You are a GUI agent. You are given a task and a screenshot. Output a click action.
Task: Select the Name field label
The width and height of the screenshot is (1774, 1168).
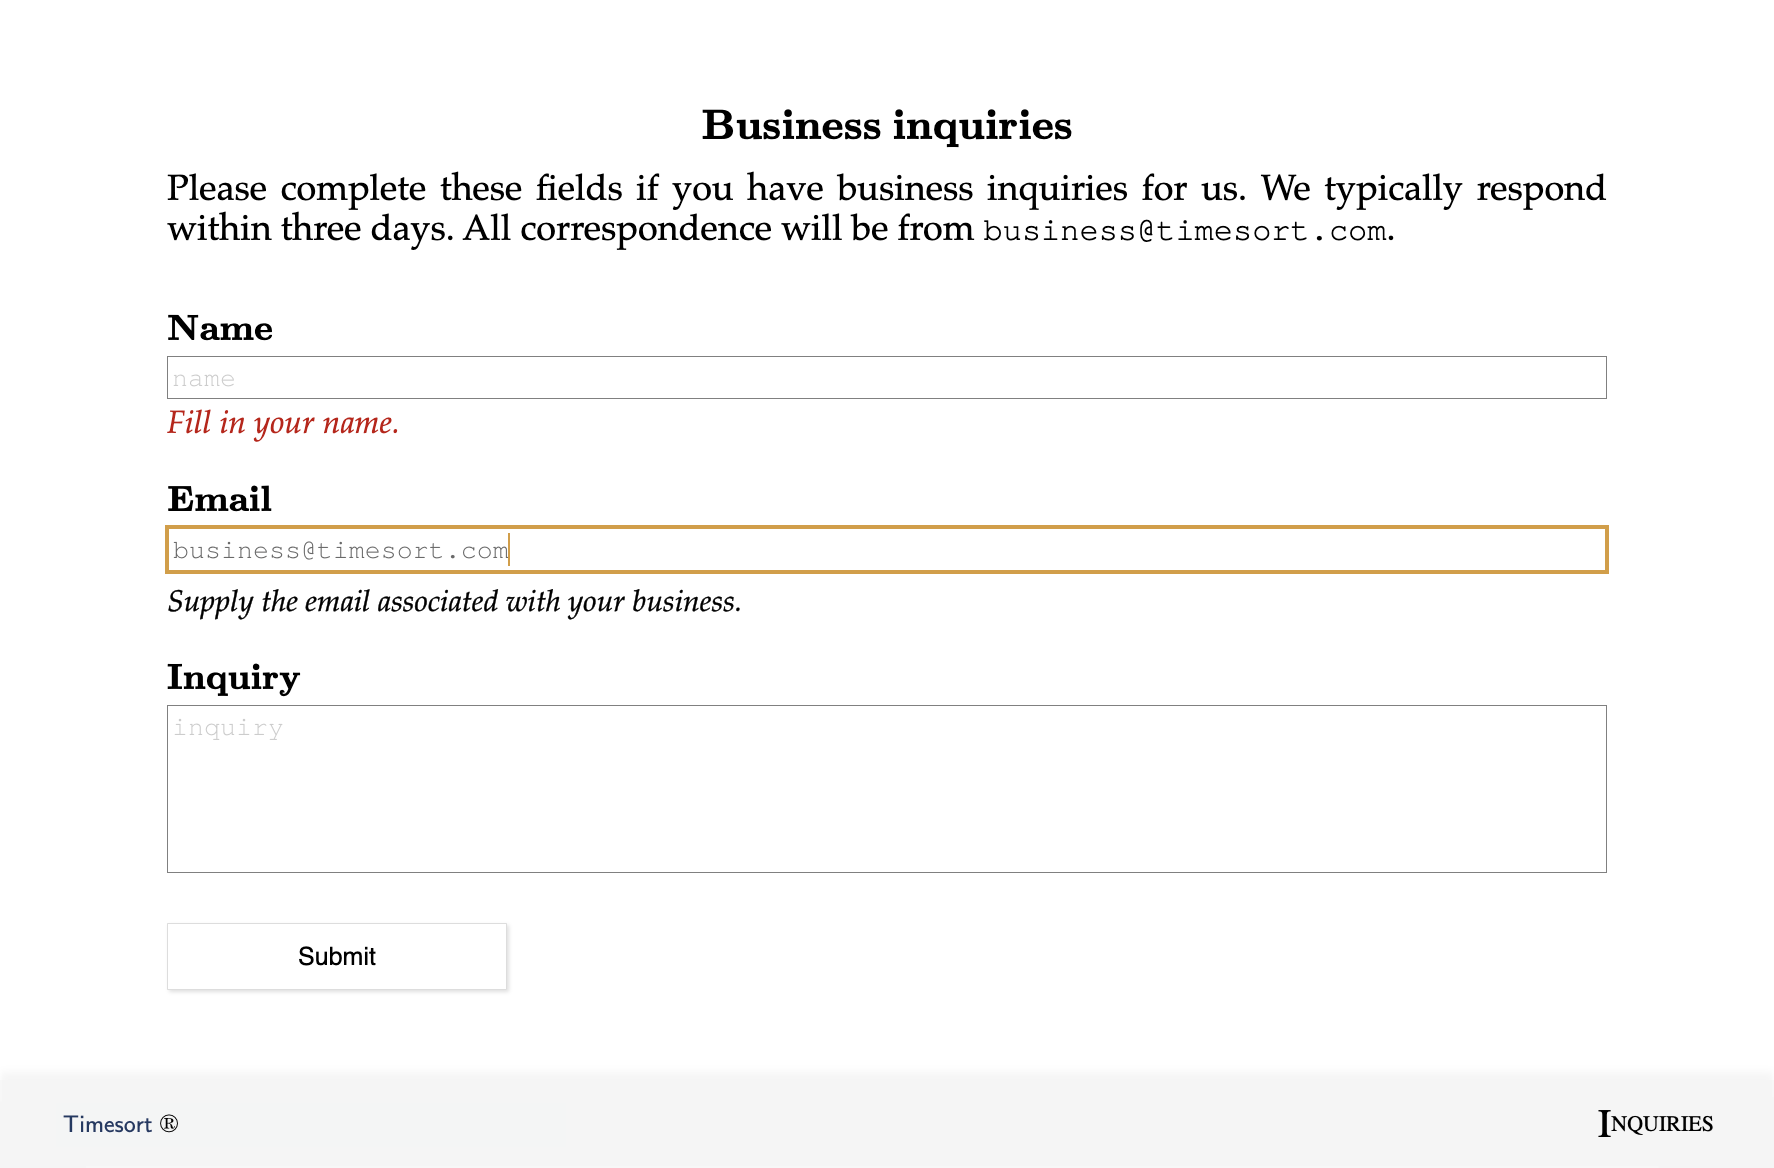[x=220, y=328]
